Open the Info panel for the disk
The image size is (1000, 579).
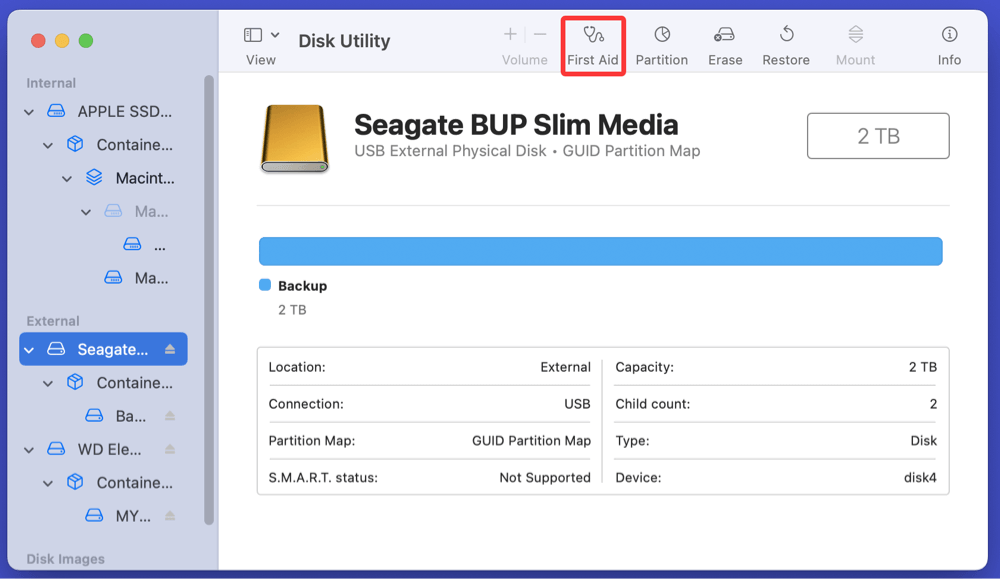949,46
